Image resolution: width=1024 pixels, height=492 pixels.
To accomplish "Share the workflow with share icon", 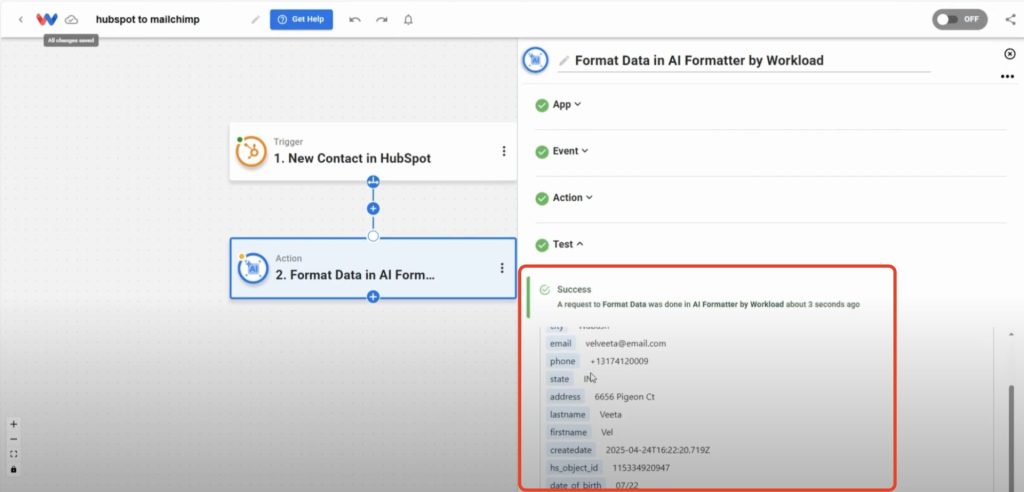I will click(1010, 20).
